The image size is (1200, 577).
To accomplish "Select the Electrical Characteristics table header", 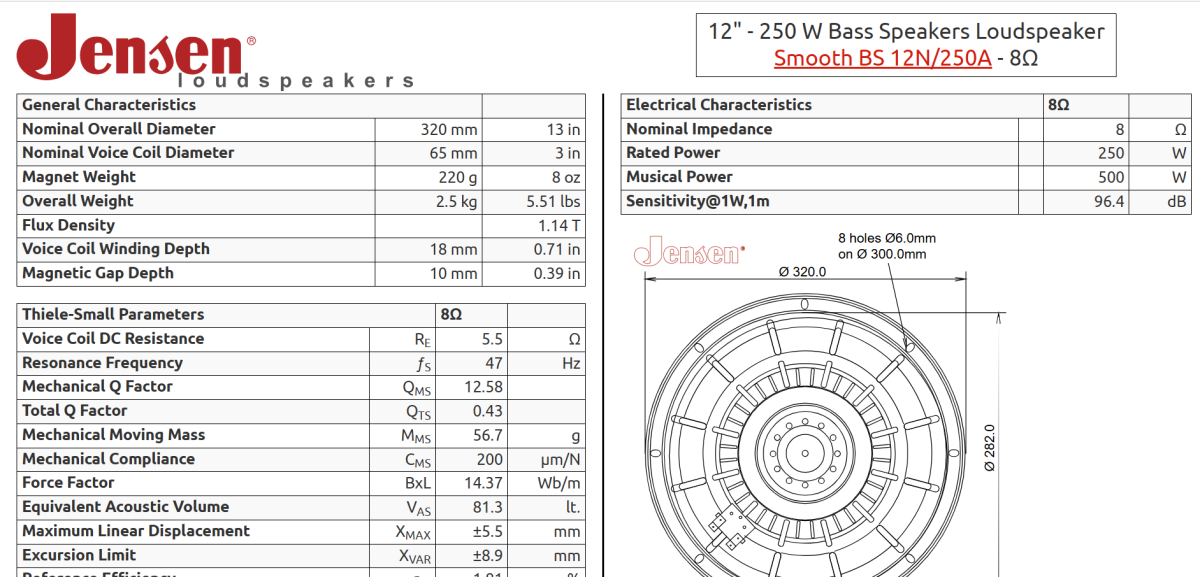I will pos(718,105).
